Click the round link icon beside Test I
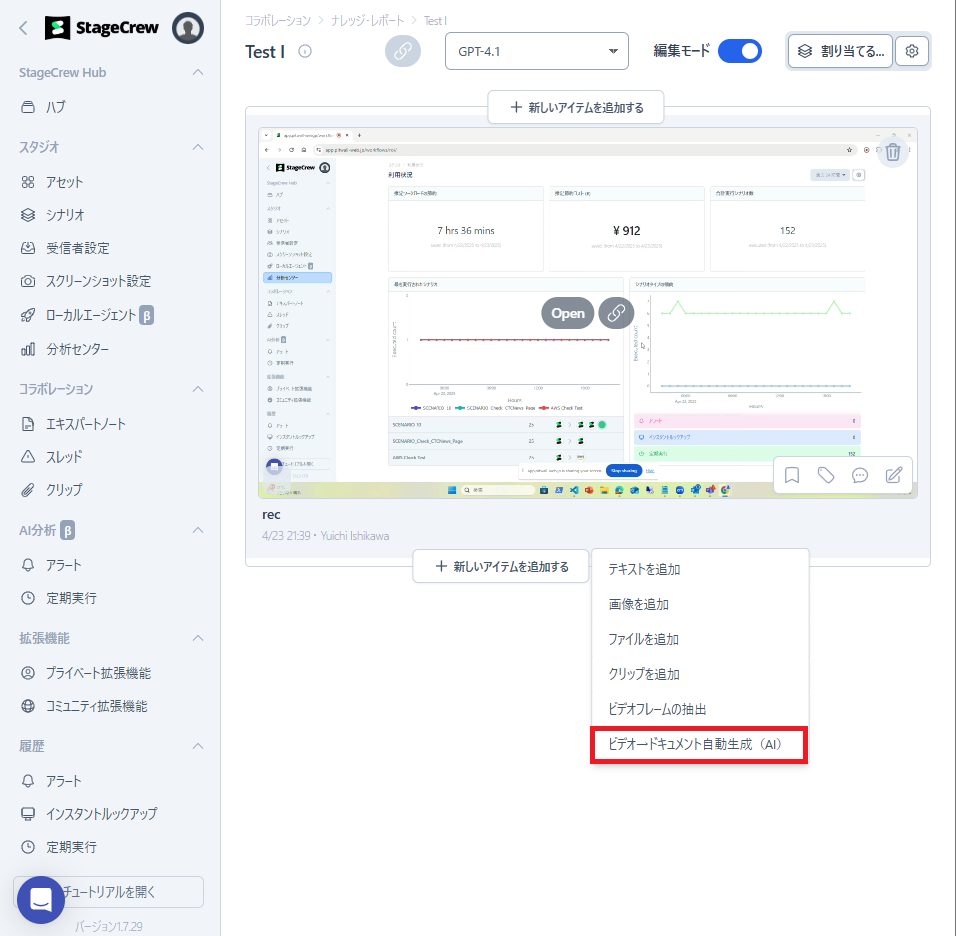This screenshot has height=936, width=956. tap(402, 51)
